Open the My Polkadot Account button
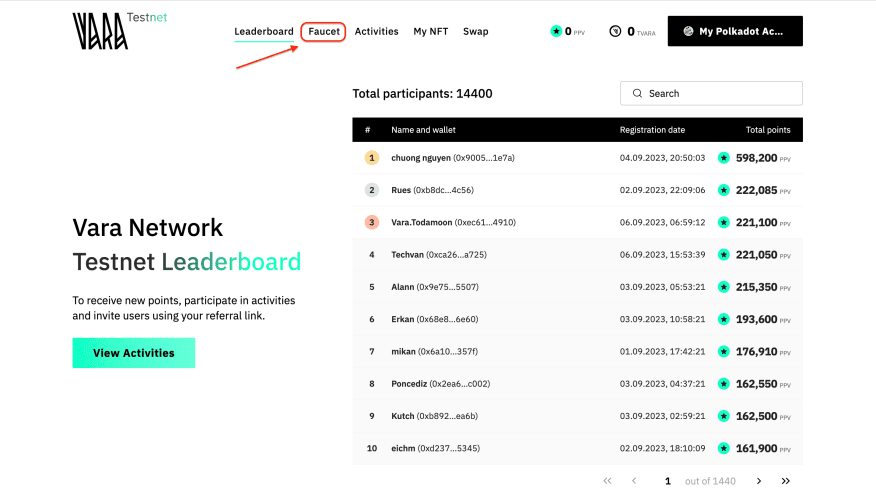876x500 pixels. coord(735,31)
